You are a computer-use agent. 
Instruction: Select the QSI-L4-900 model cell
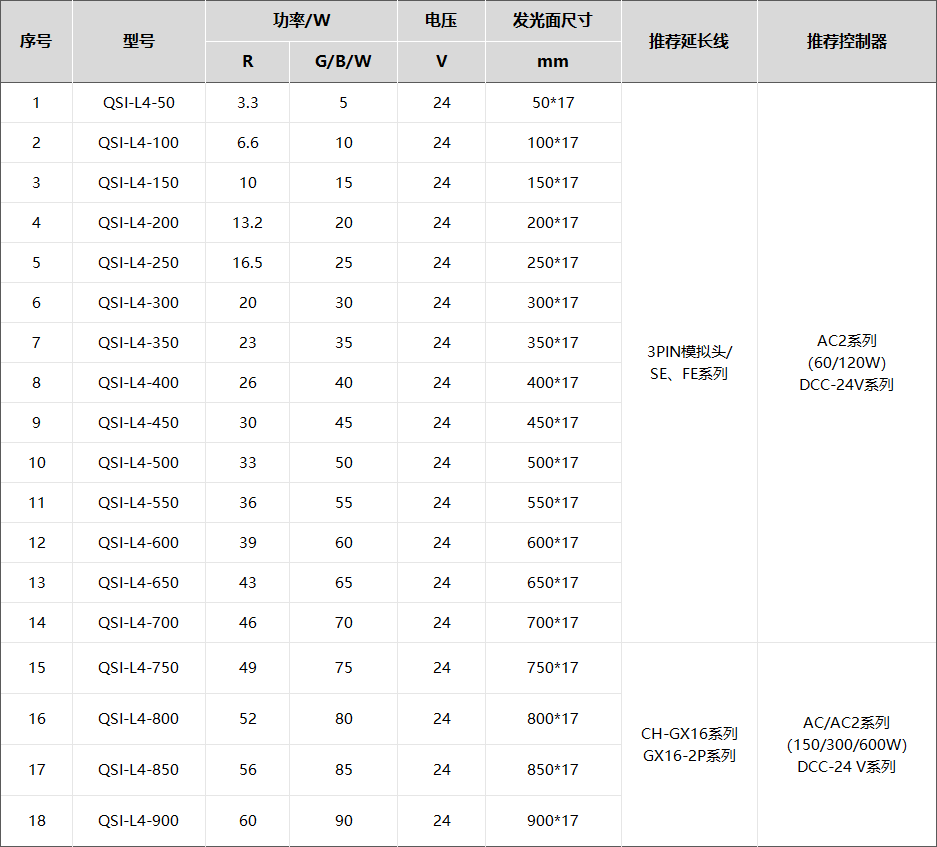(138, 820)
